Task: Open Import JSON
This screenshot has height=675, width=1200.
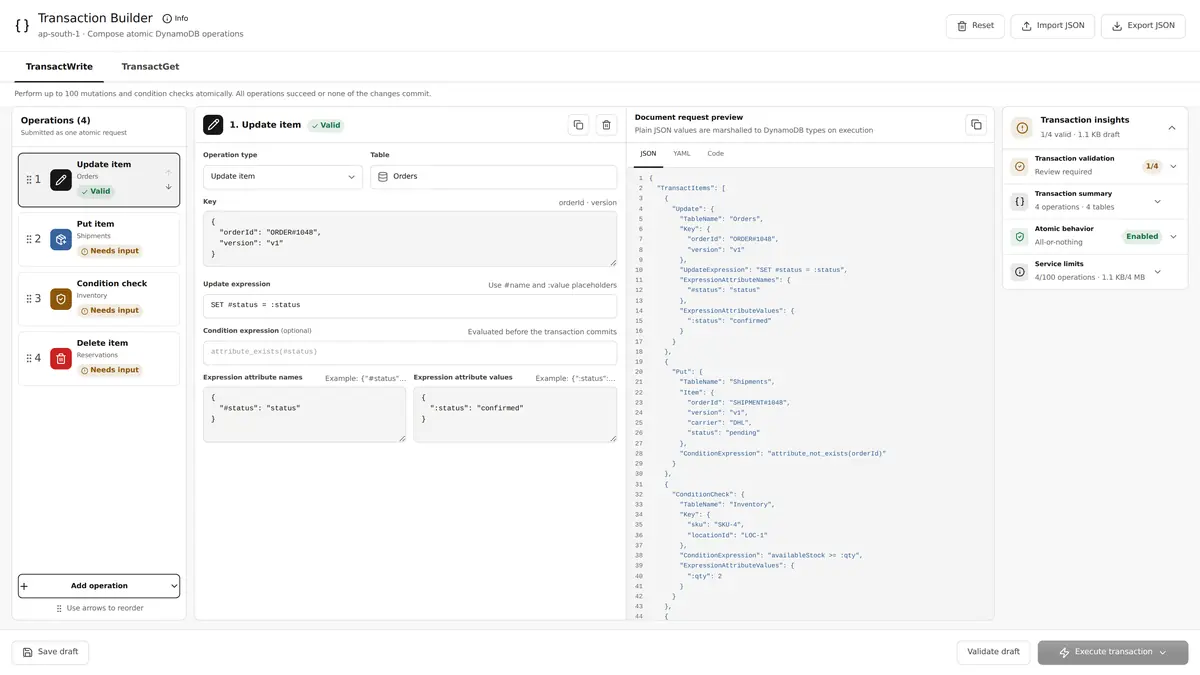Action: [1052, 26]
